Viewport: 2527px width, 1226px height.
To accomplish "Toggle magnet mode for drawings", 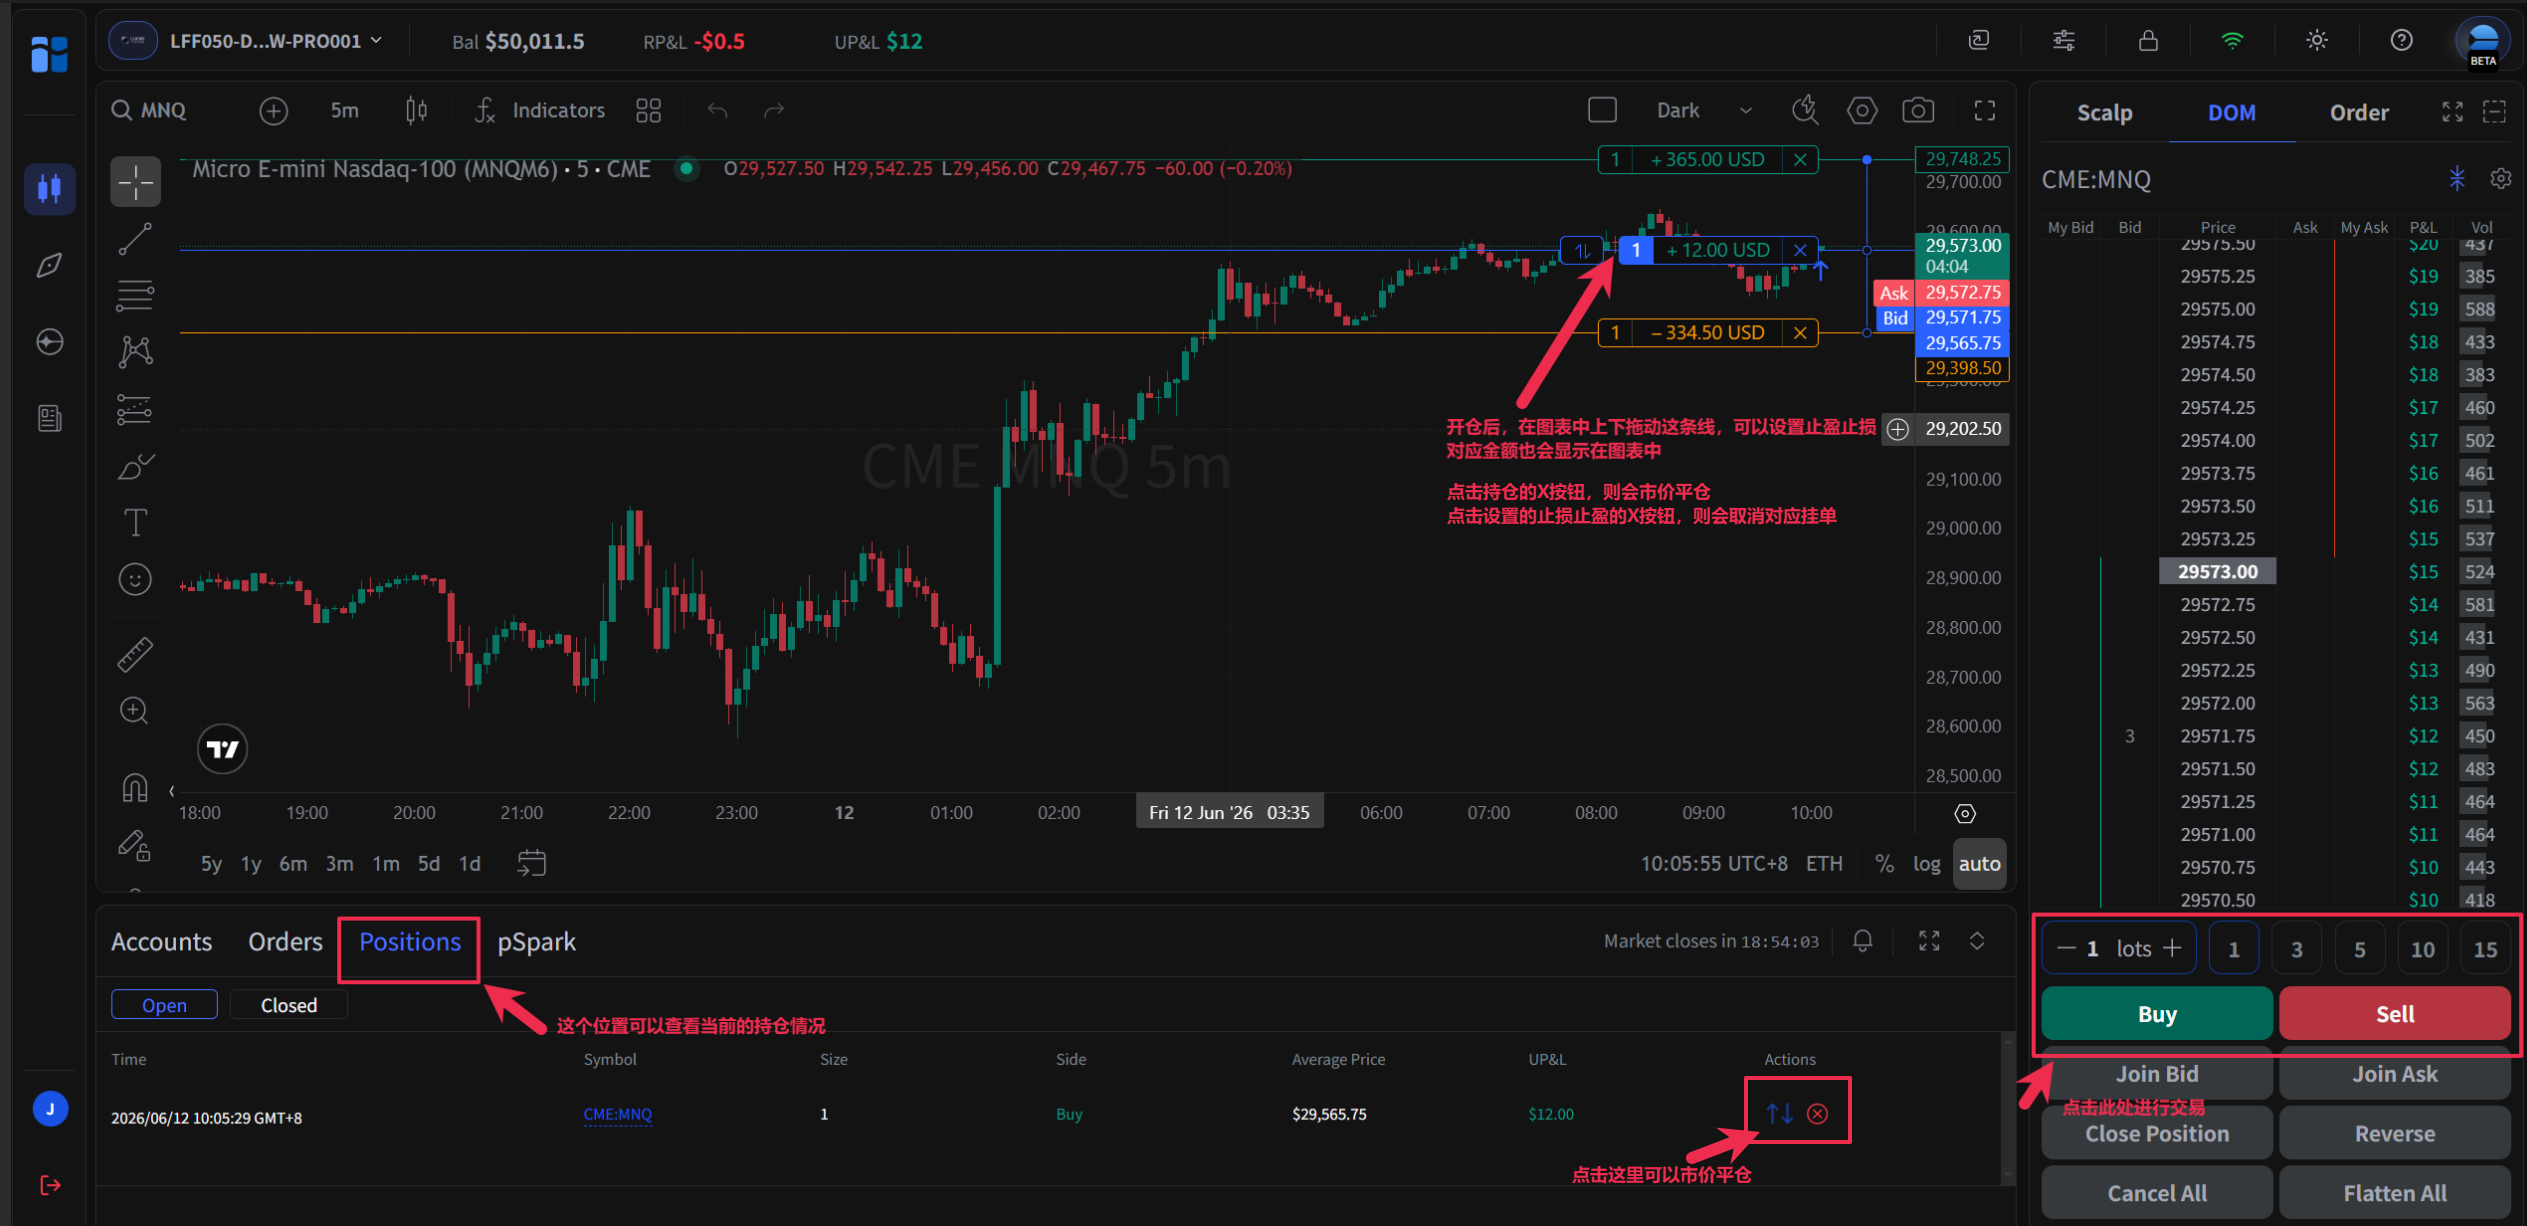I will 135,789.
